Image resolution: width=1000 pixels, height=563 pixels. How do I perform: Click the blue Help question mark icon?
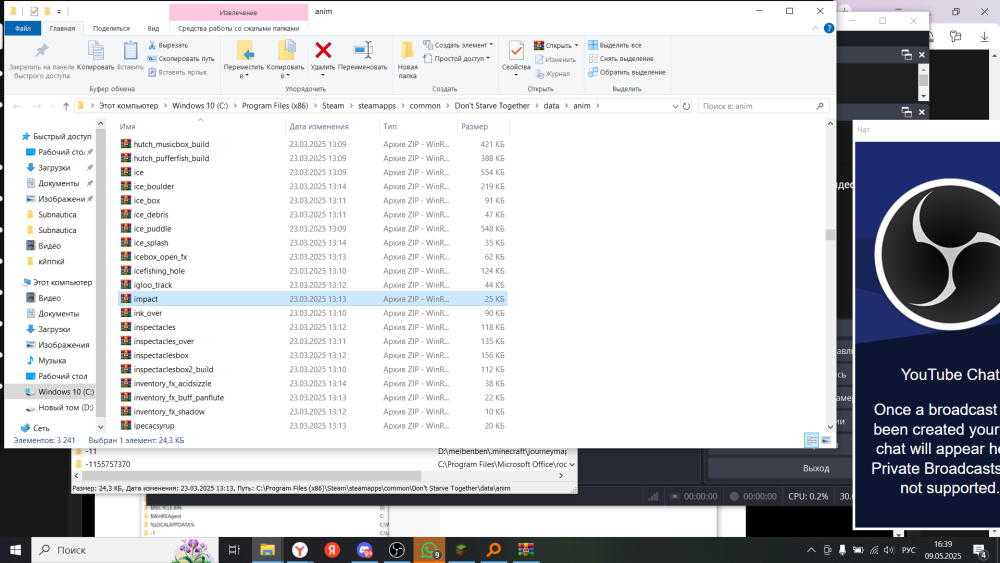point(828,28)
